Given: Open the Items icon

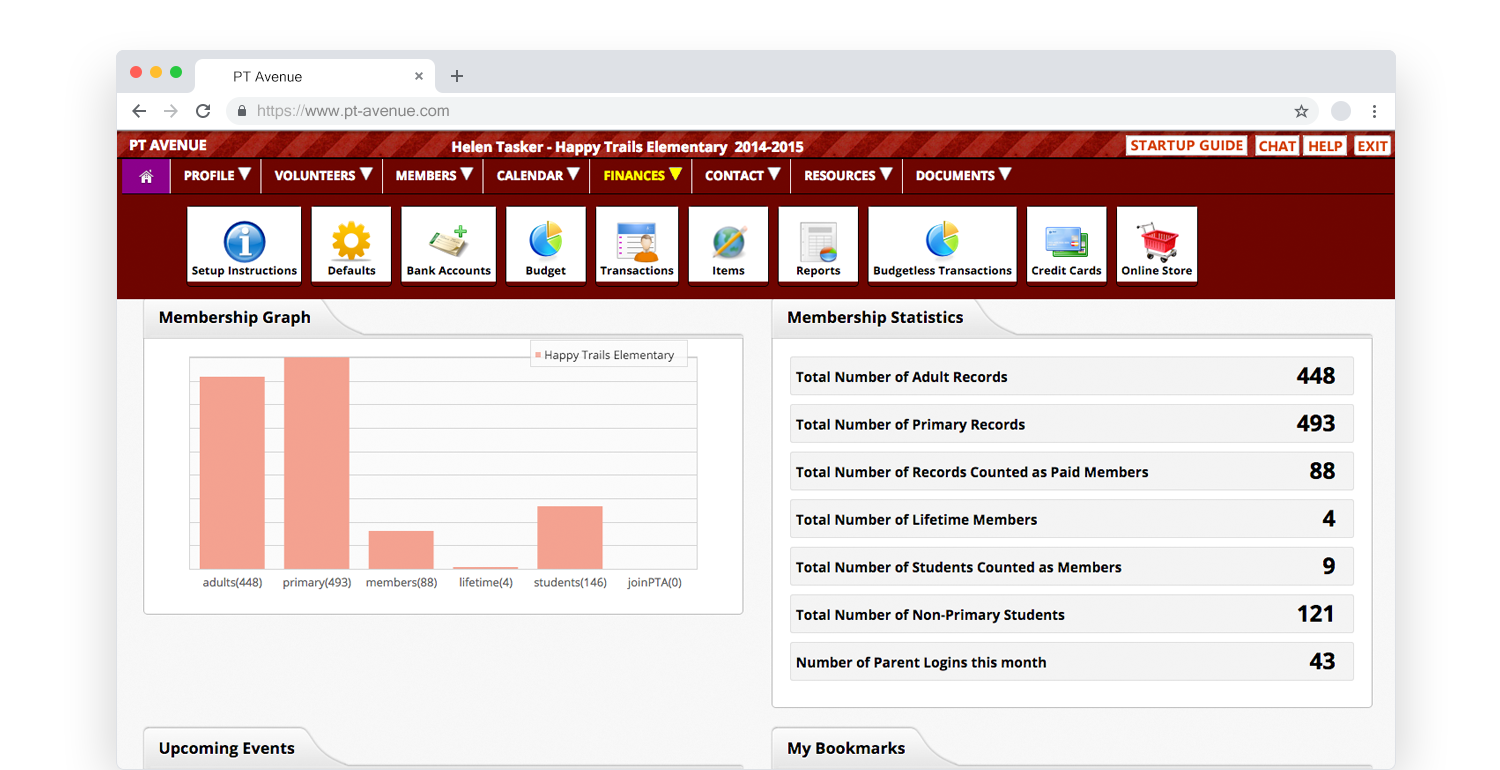Looking at the screenshot, I should tap(728, 245).
